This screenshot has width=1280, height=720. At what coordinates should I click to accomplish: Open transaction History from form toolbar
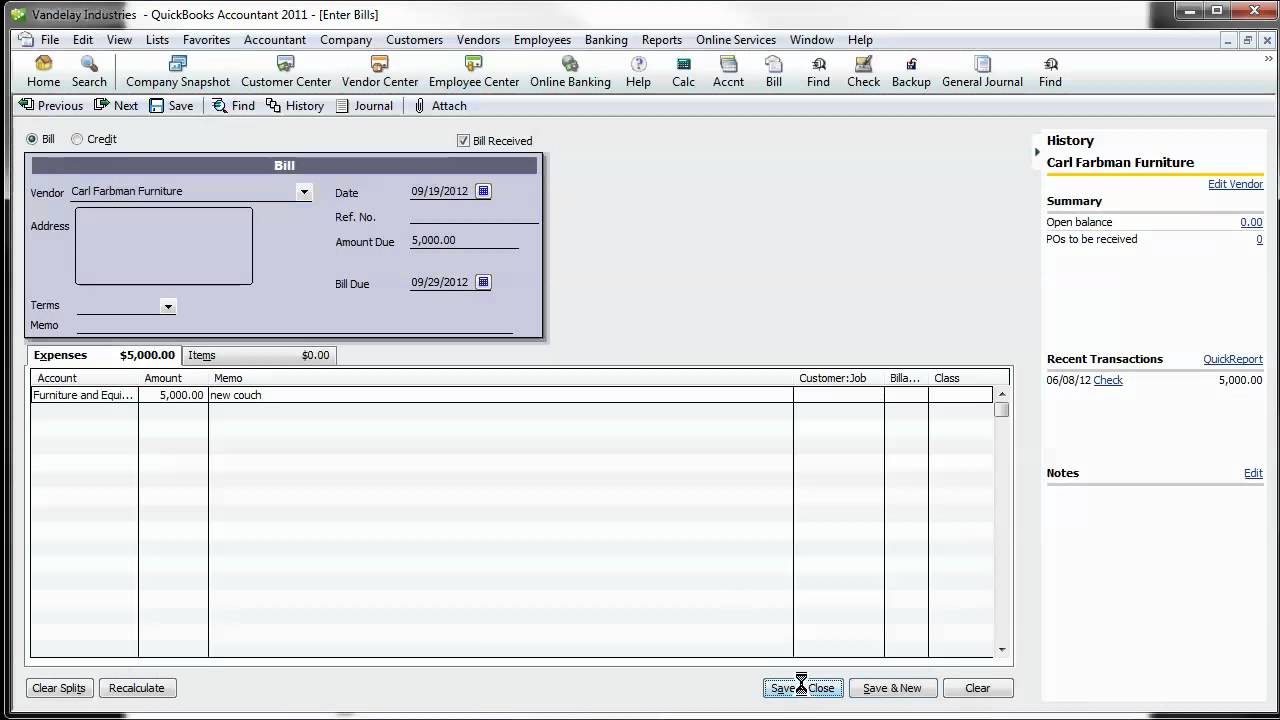295,105
